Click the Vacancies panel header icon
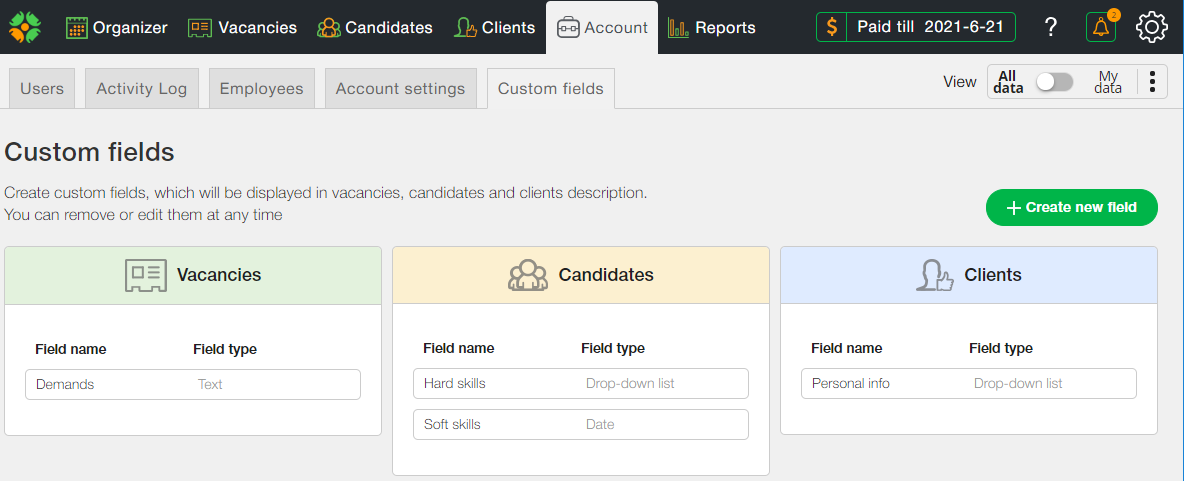 145,275
